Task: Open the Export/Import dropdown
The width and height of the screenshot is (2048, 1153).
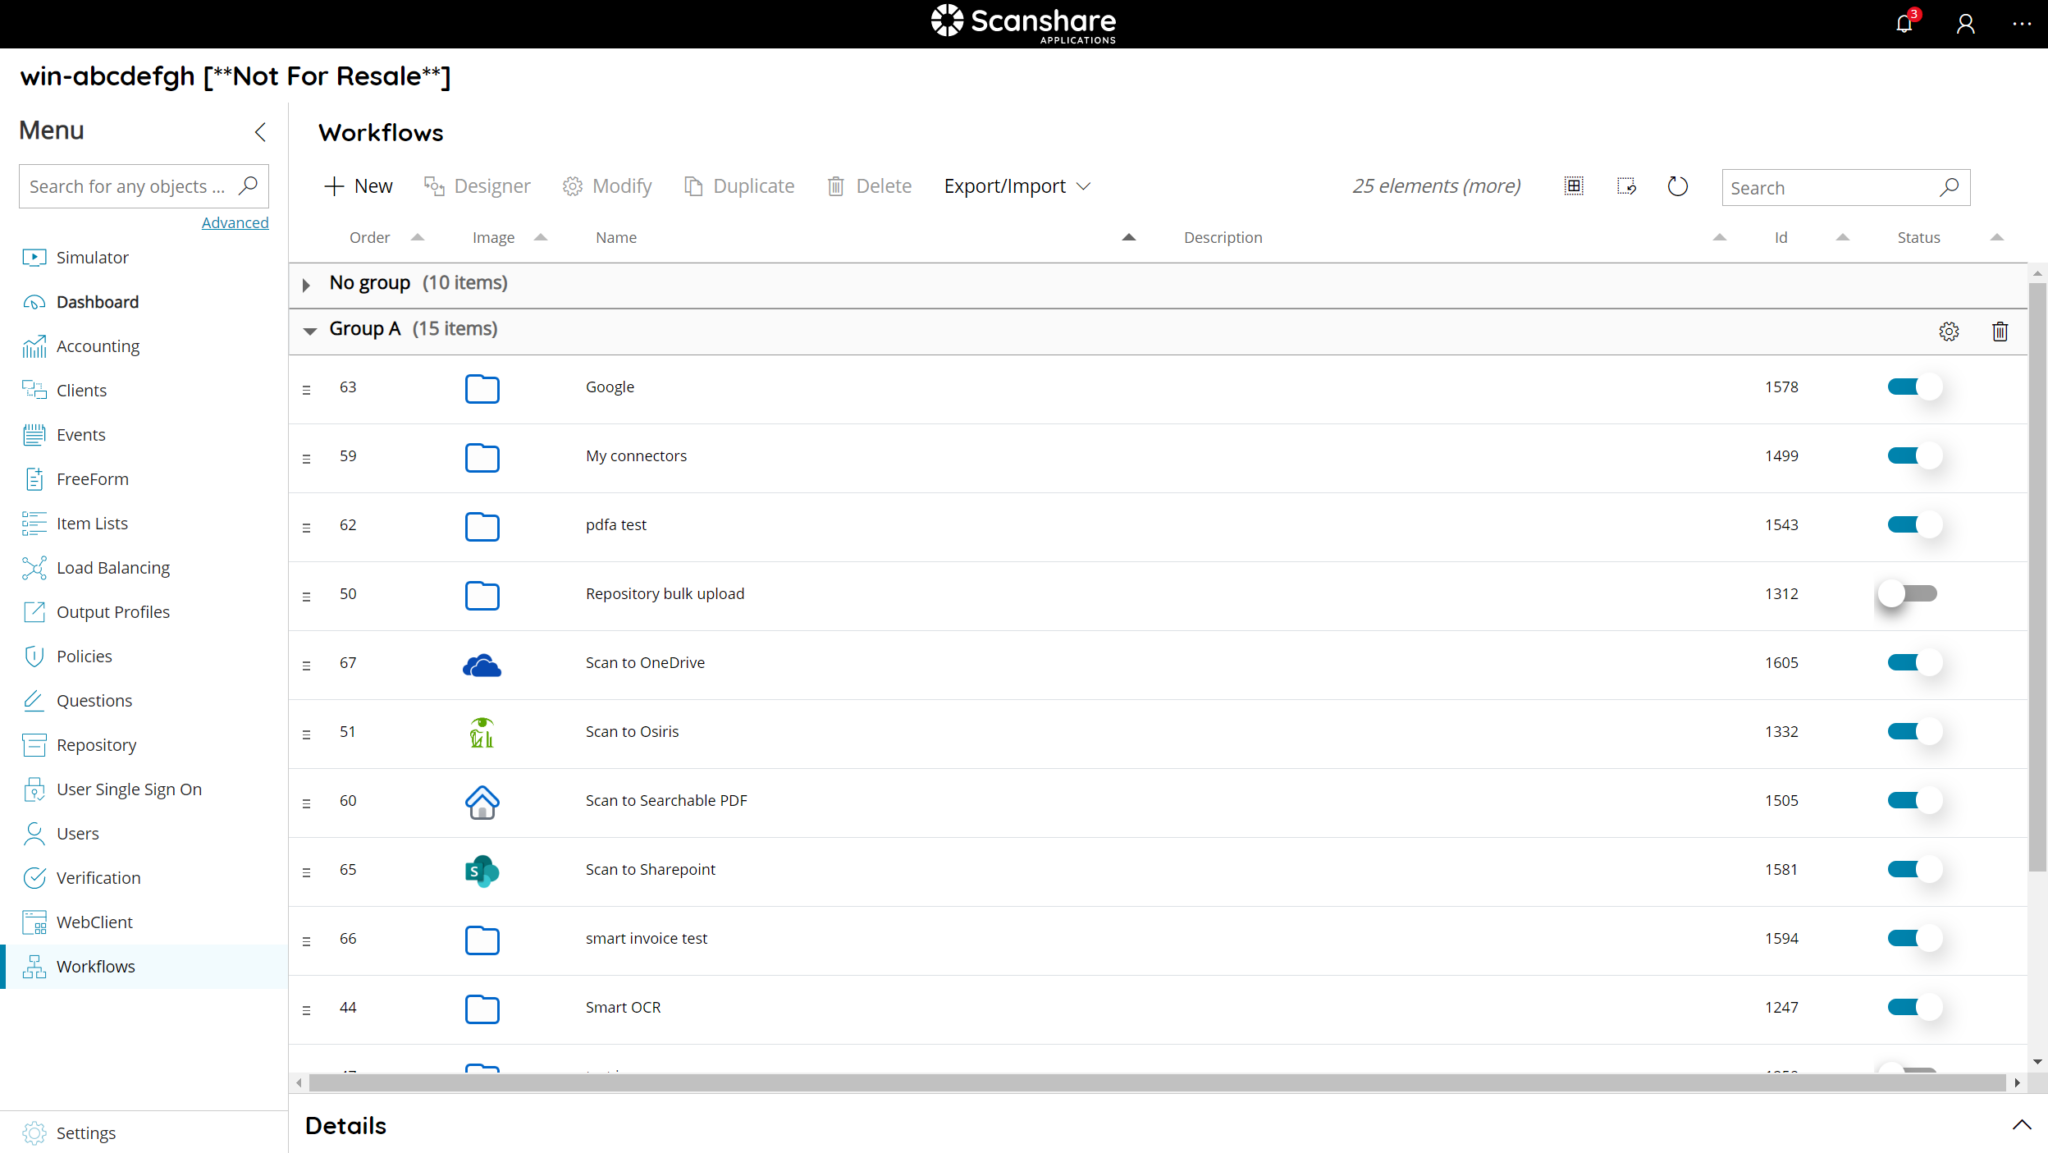Action: pos(1017,186)
